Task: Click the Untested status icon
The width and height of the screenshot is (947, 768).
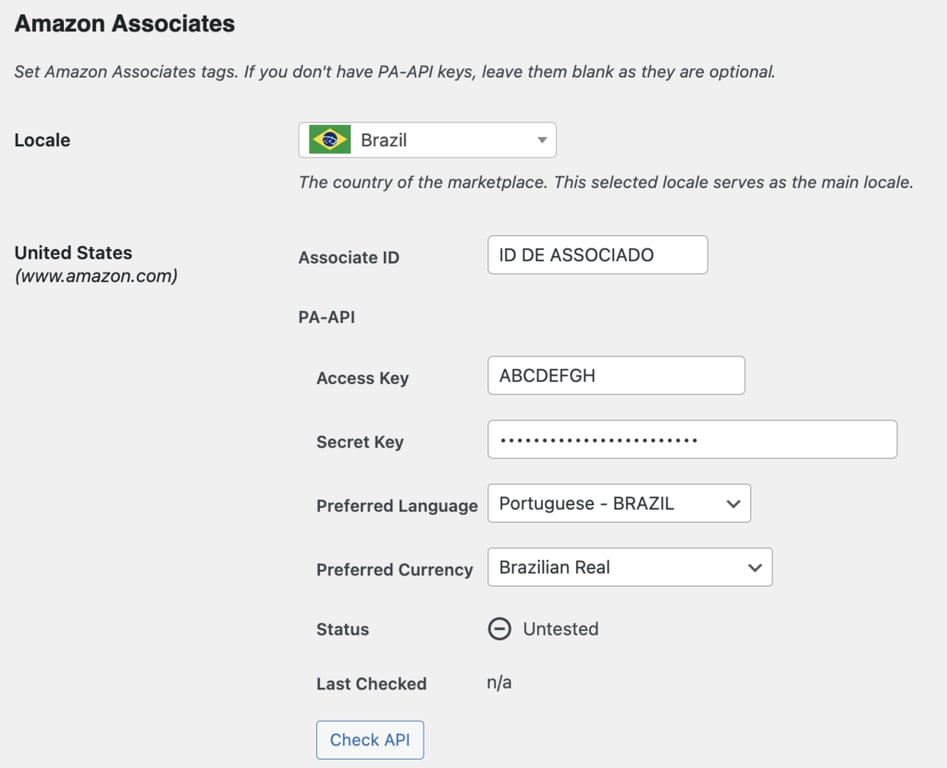Action: click(x=499, y=629)
